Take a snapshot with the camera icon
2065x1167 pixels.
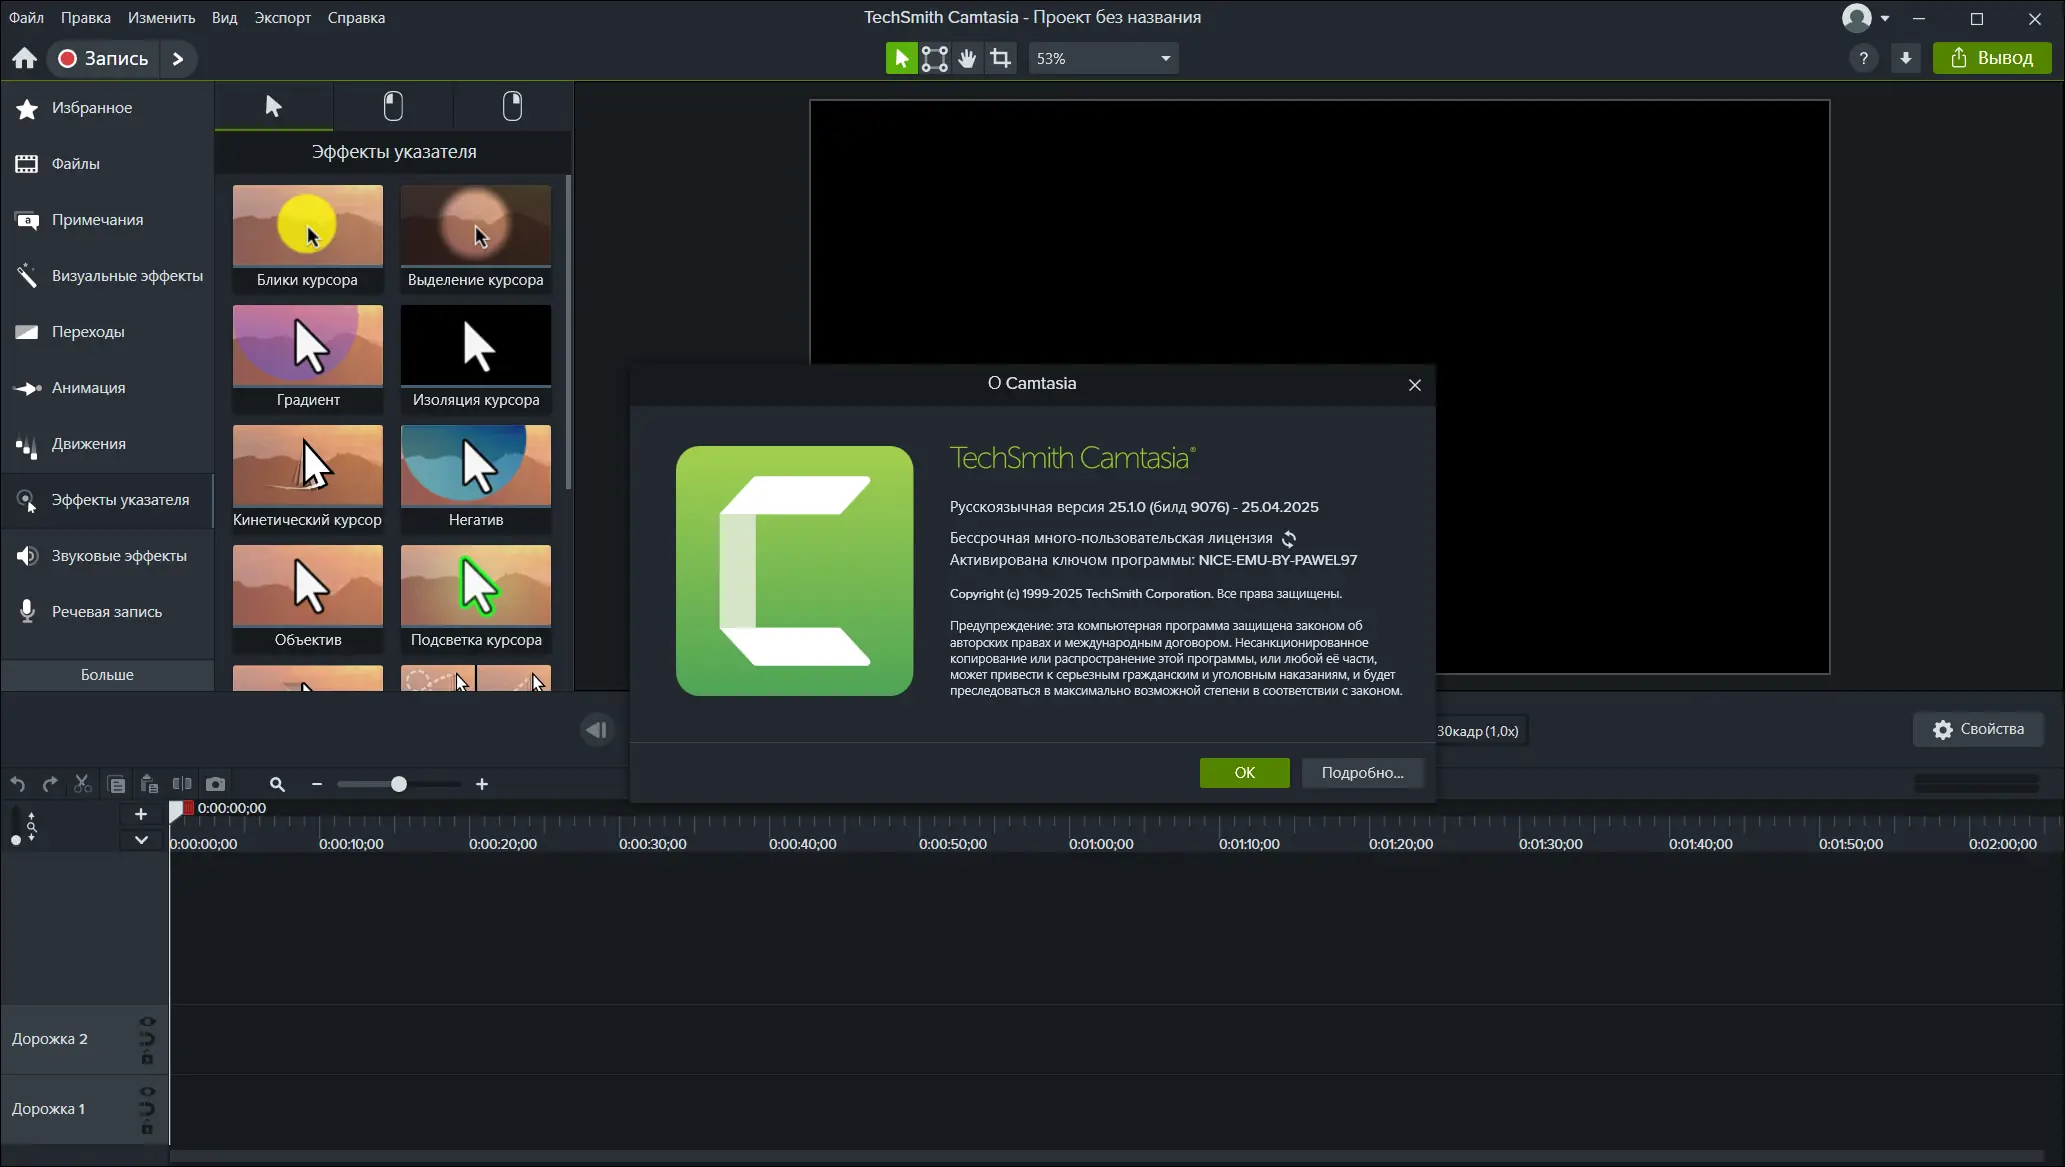(215, 784)
